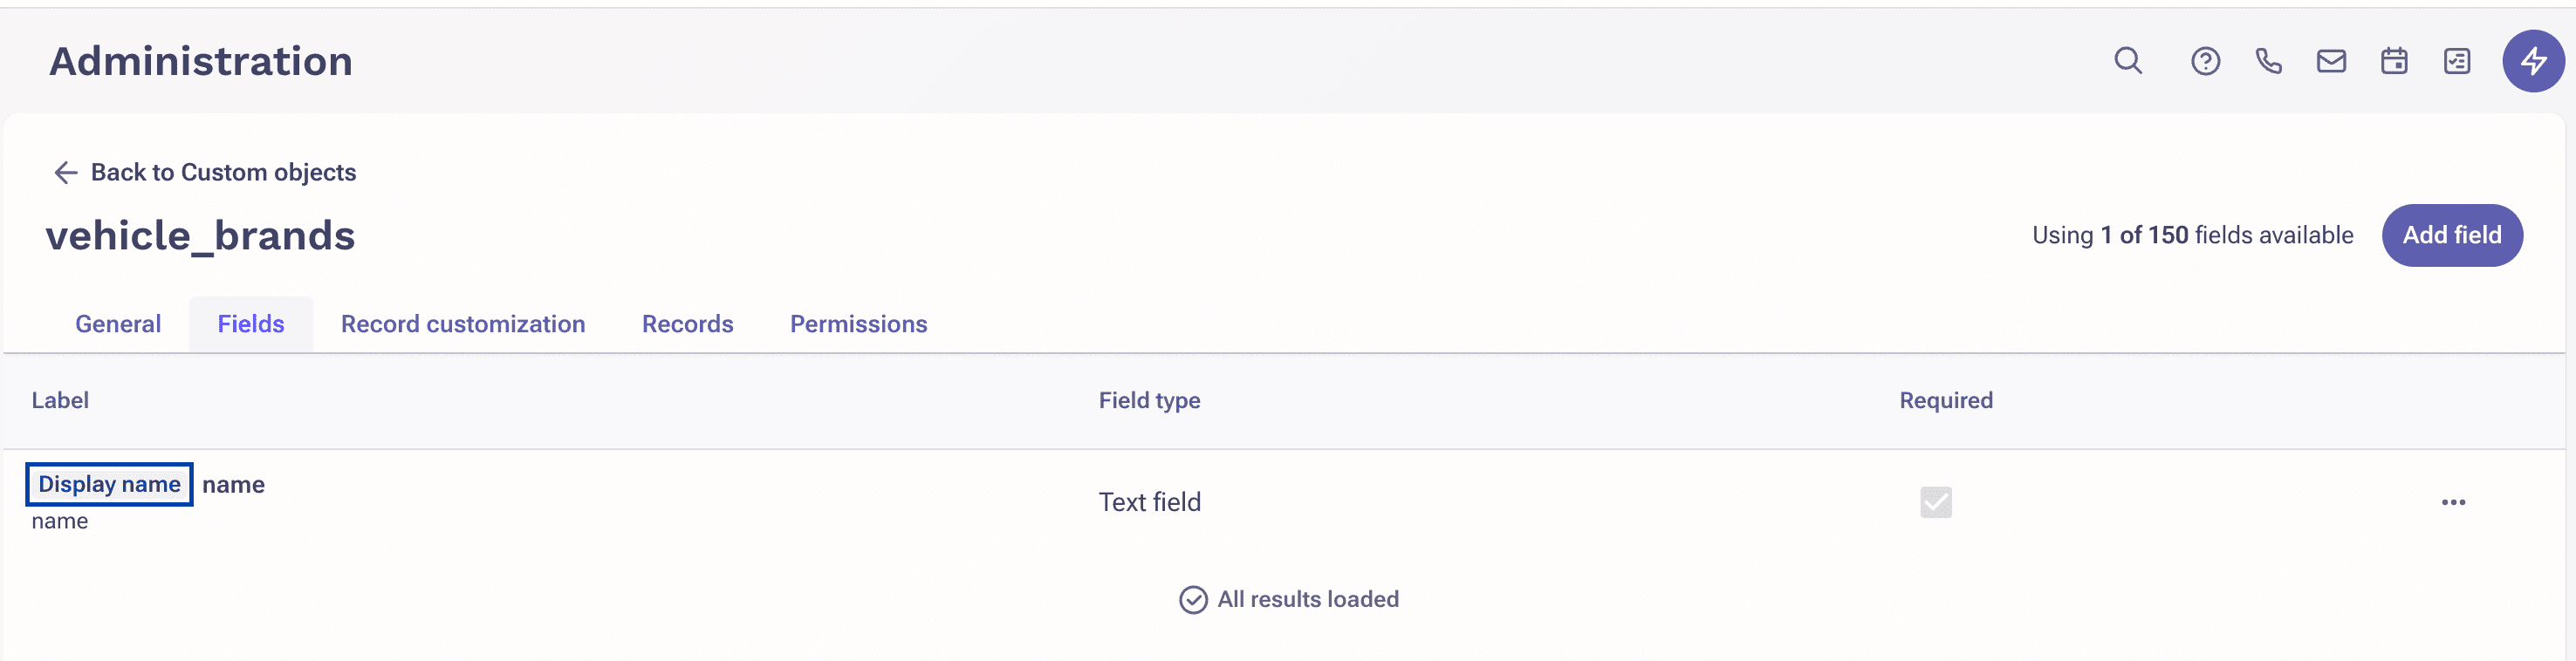Switch to the Records tab
Image resolution: width=2576 pixels, height=661 pixels.
click(687, 323)
